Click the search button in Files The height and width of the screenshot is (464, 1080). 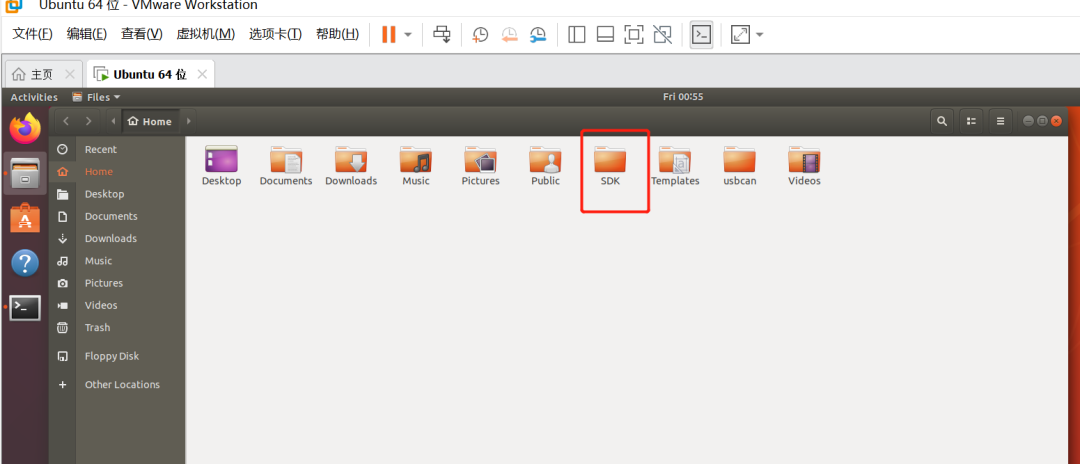(942, 121)
